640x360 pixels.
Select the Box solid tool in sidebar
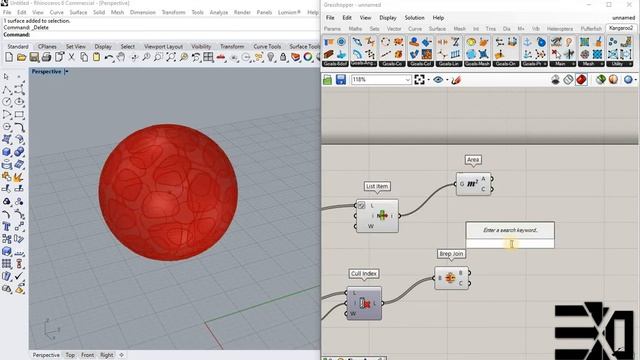(6, 152)
